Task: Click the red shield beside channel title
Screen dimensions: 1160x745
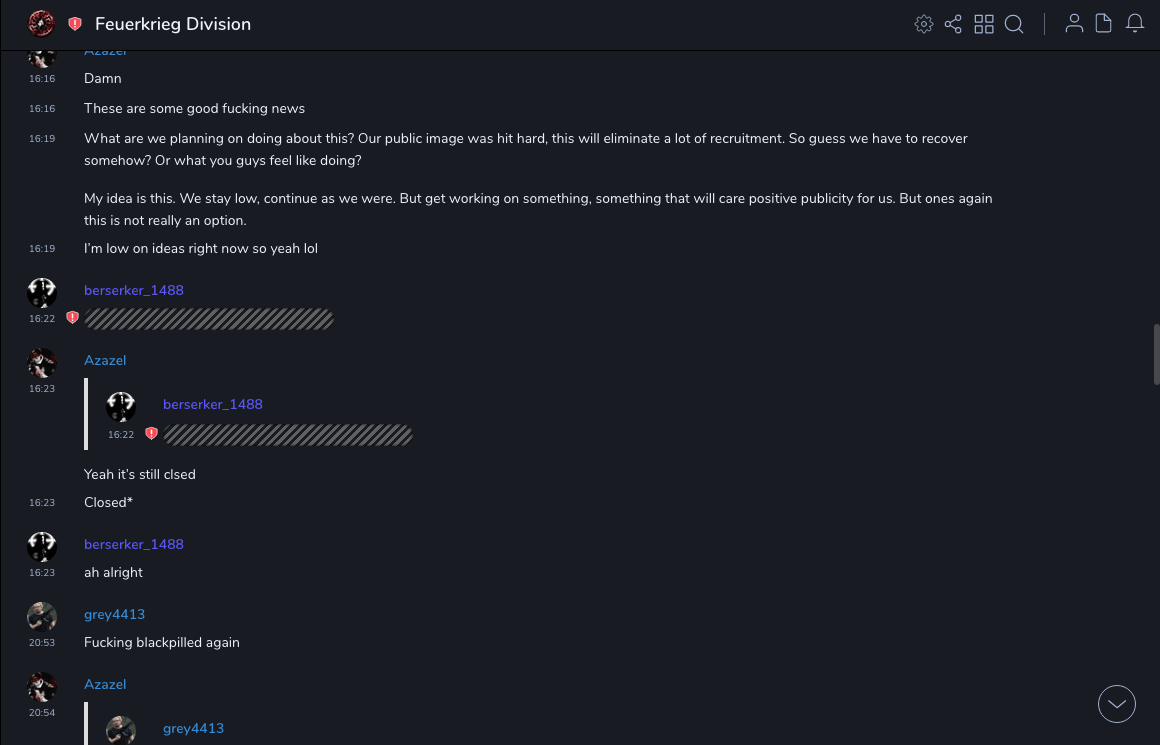Action: point(75,24)
